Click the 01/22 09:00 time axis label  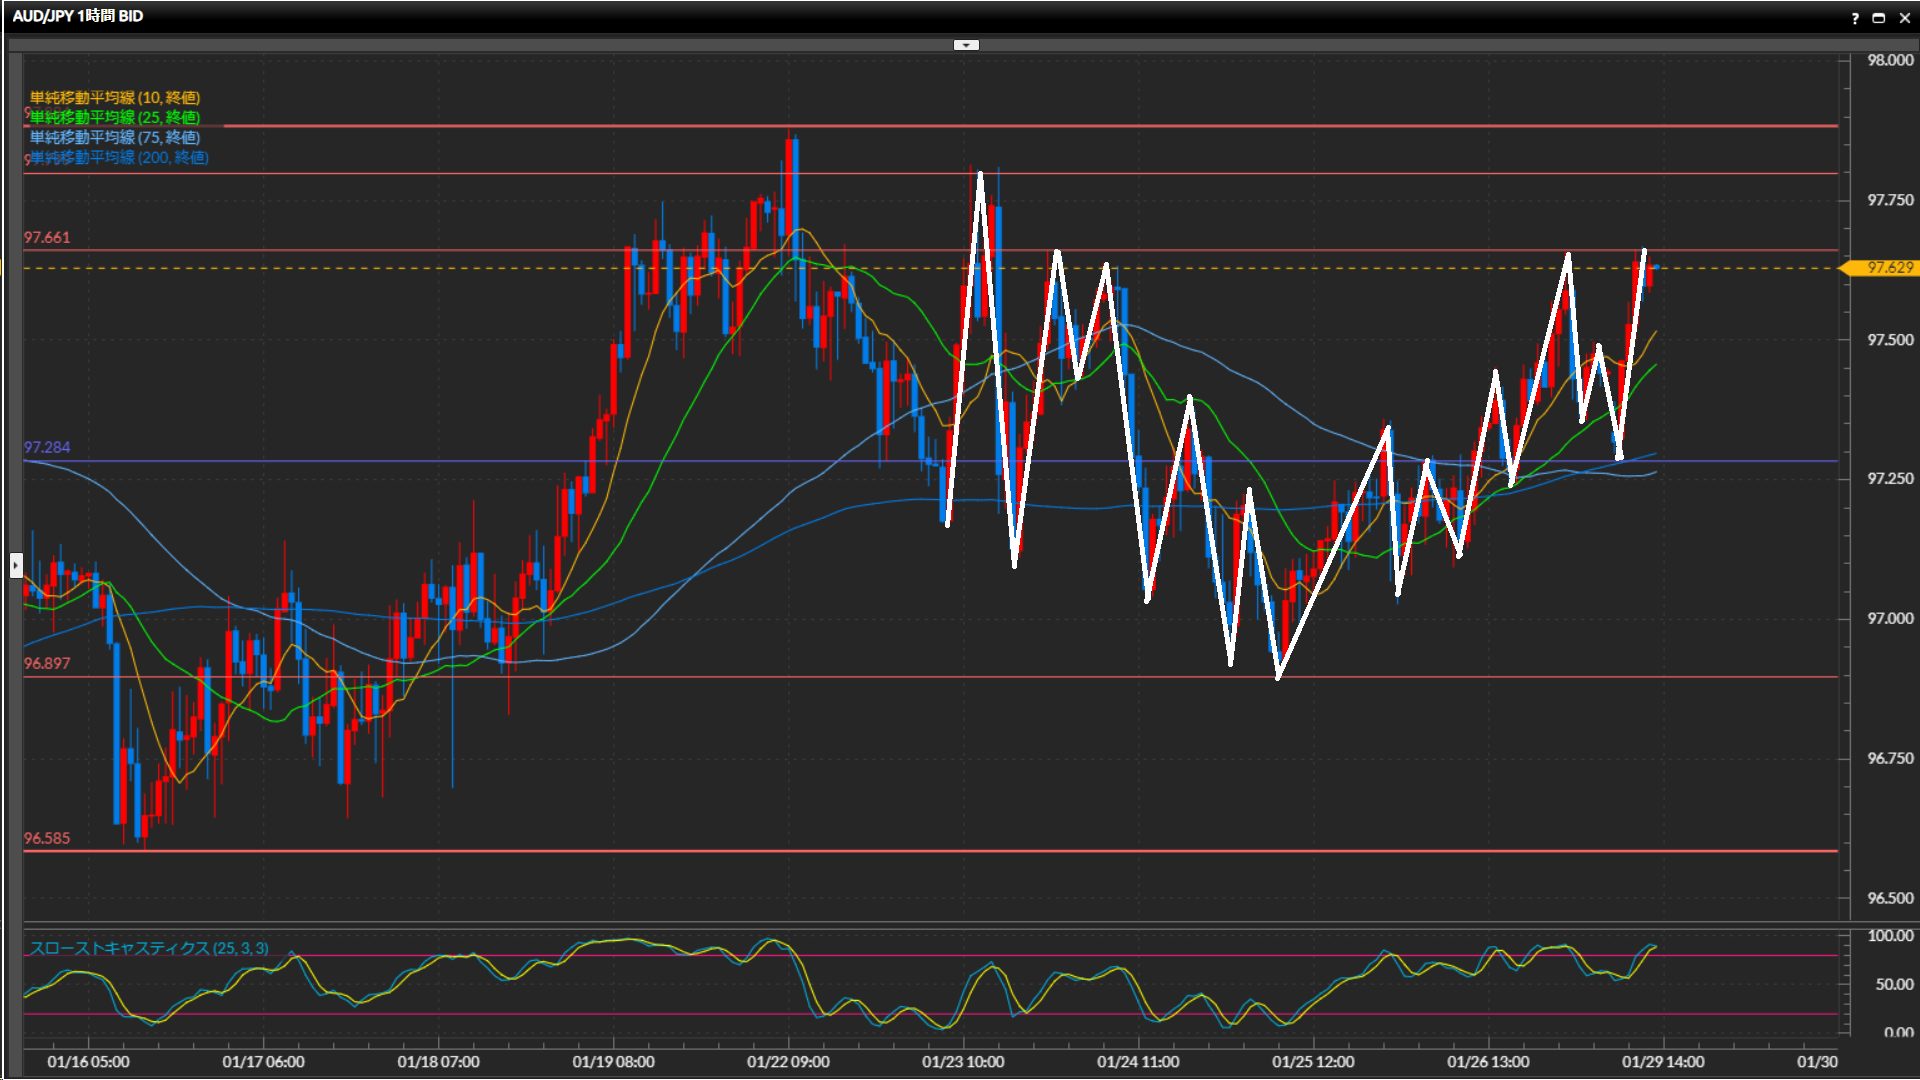click(x=788, y=1062)
